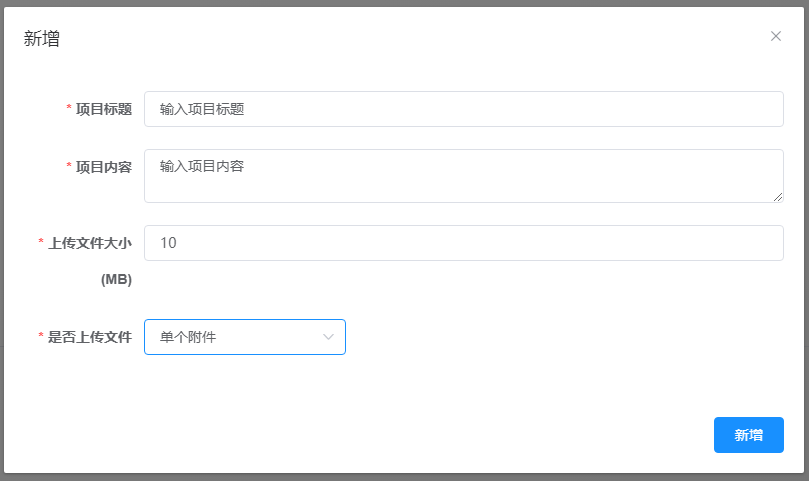This screenshot has height=481, width=809.
Task: Focus the 项目内容 text area
Action: [463, 175]
